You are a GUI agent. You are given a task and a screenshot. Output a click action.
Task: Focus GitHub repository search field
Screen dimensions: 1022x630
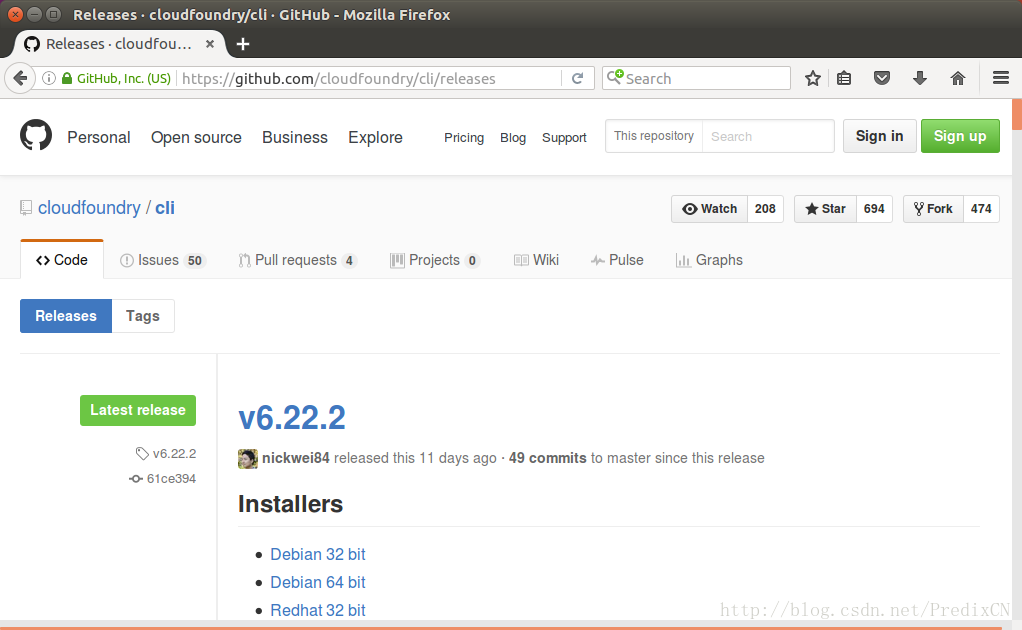(768, 136)
